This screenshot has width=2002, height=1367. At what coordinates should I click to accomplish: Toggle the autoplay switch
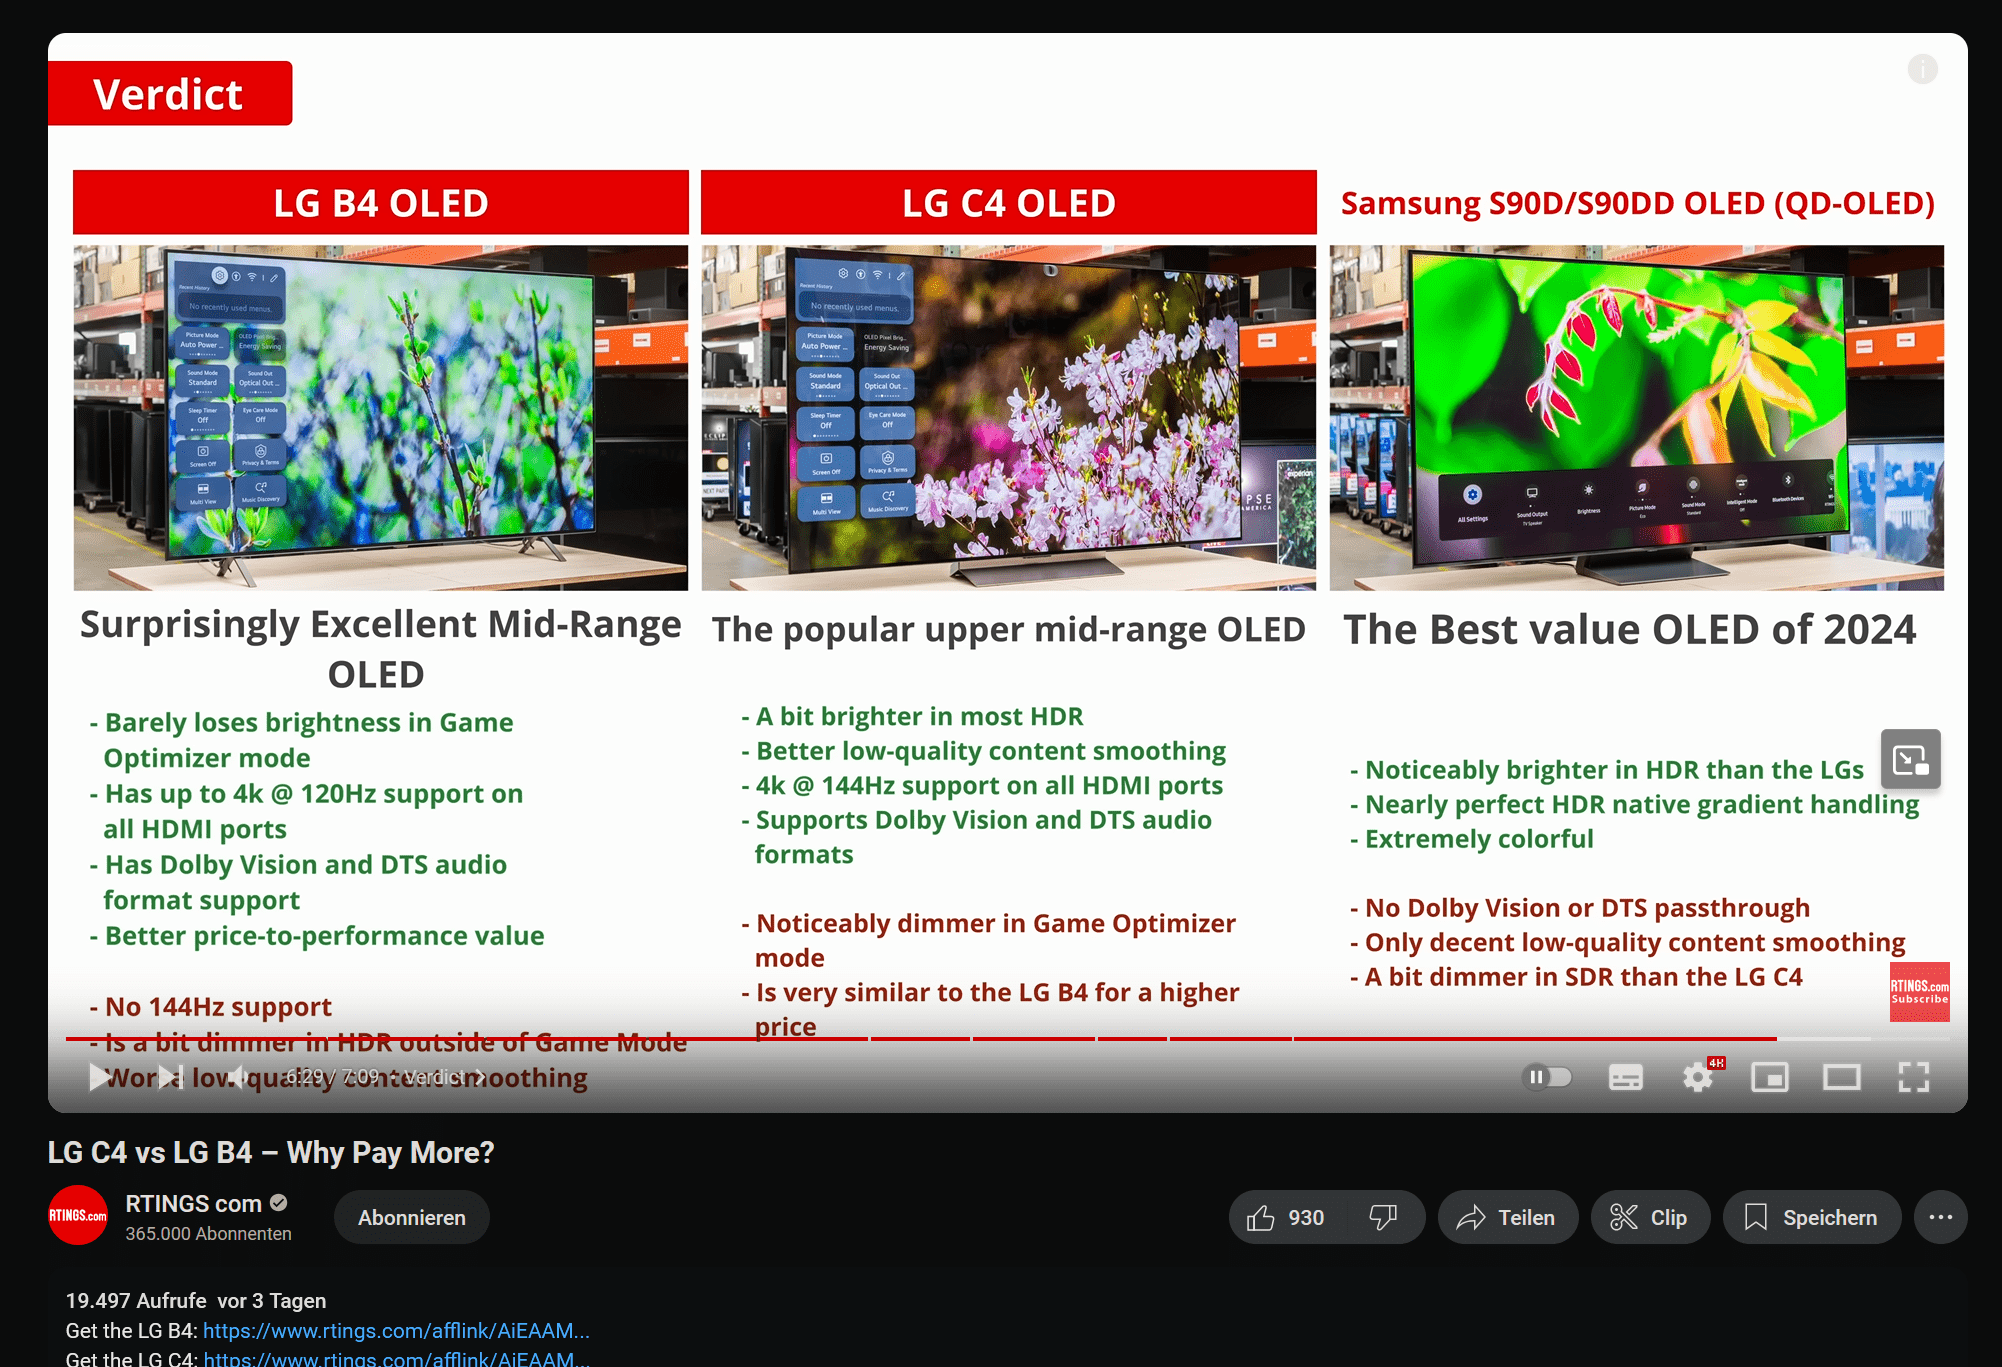[x=1547, y=1077]
